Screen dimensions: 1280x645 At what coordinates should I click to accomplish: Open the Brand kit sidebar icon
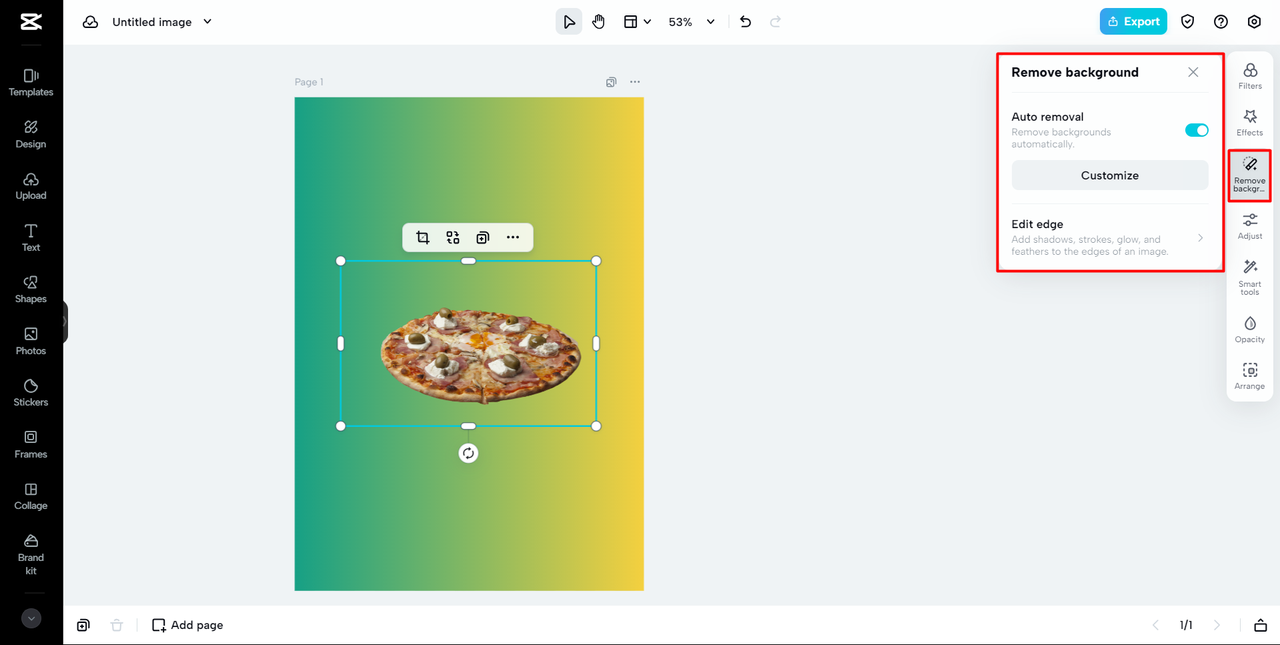coord(31,553)
